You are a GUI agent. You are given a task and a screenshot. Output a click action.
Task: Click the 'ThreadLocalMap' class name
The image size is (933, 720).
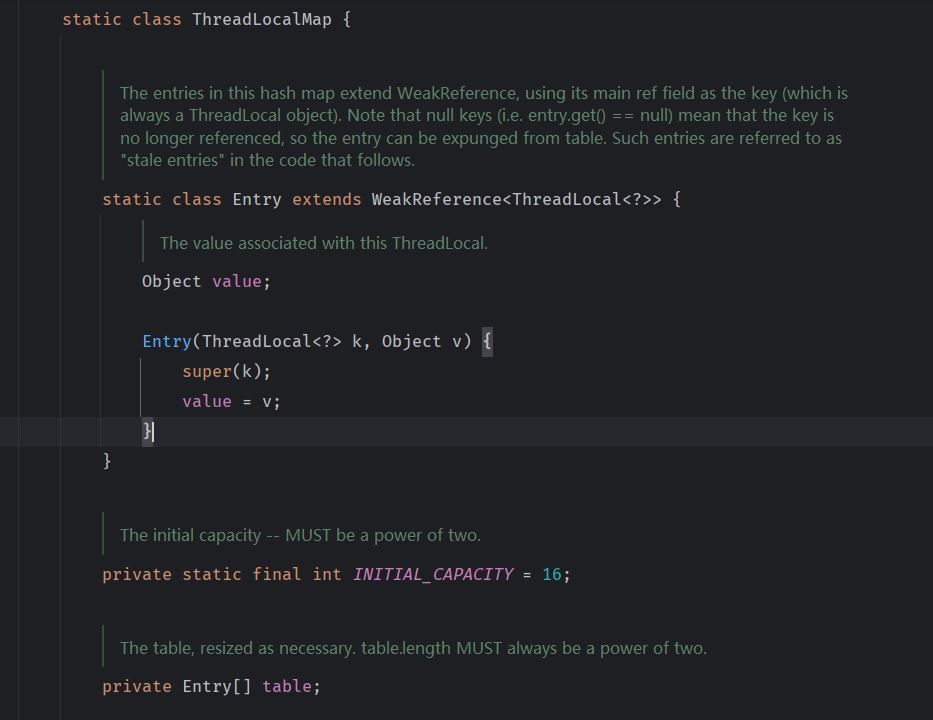coord(262,19)
